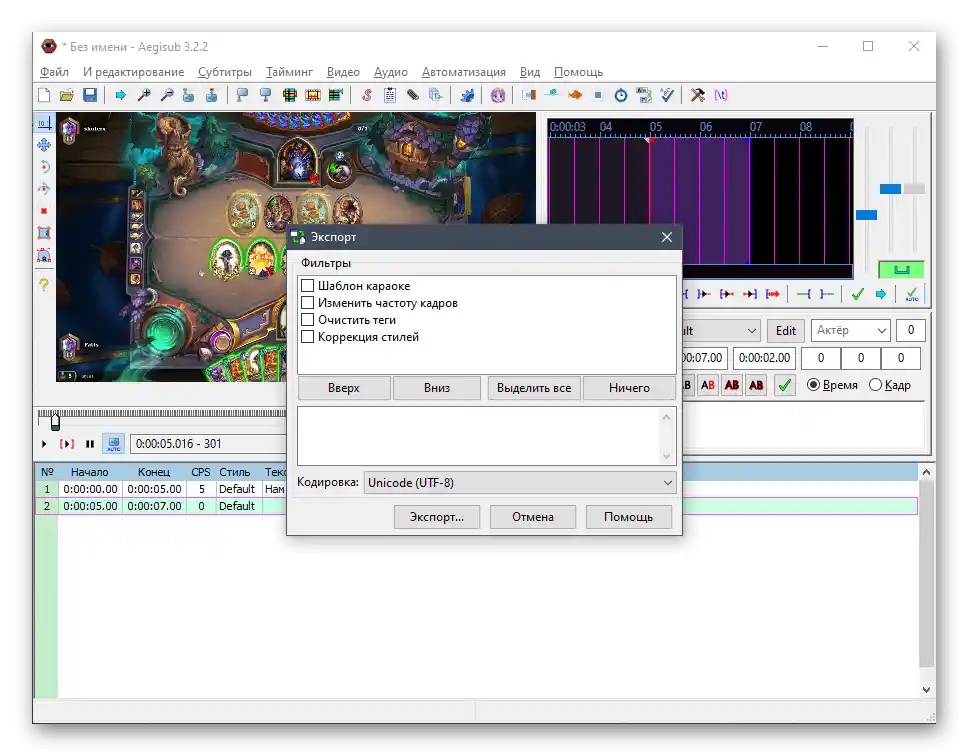This screenshot has width=968, height=756.
Task: Enable the Шаблон караоке filter checkbox
Action: [x=308, y=287]
